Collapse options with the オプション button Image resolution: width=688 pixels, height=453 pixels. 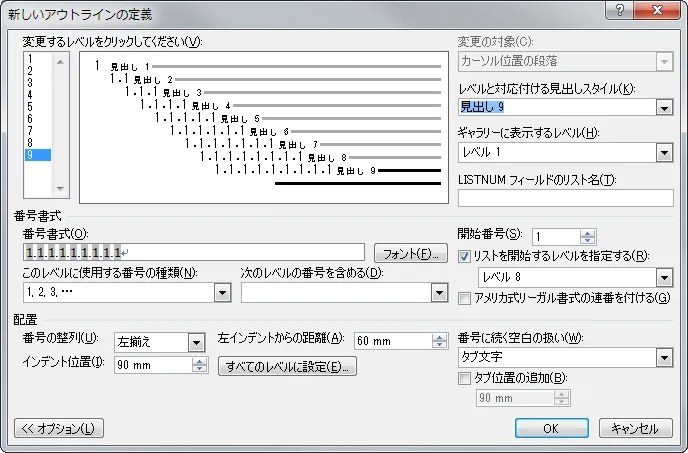coord(59,428)
